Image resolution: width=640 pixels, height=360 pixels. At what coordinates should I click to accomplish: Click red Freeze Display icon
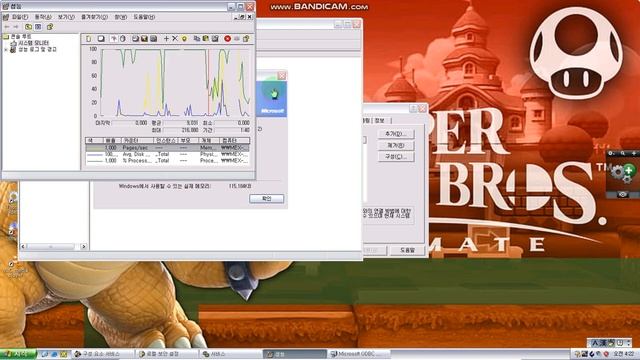(x=227, y=38)
